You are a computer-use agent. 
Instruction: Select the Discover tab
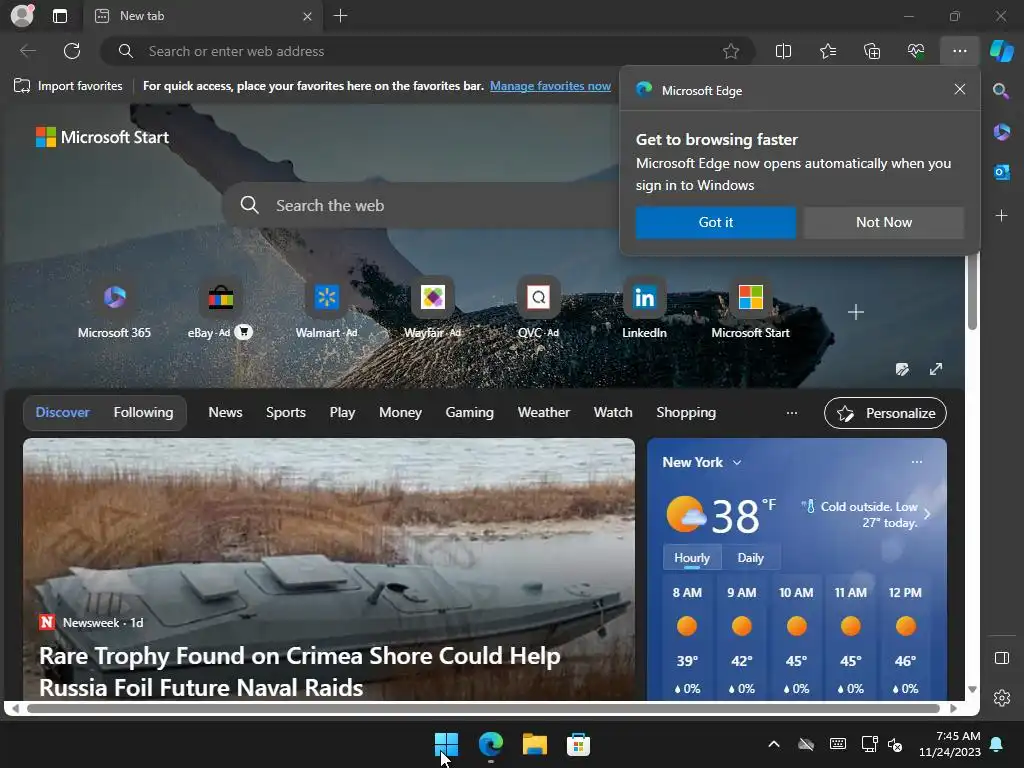pyautogui.click(x=63, y=413)
